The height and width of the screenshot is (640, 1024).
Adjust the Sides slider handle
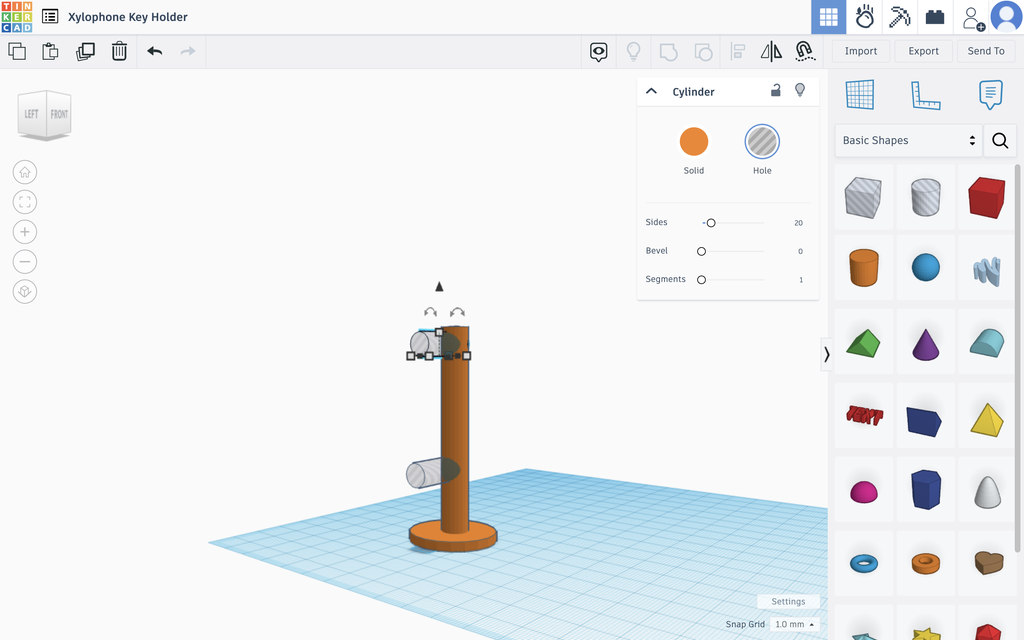click(711, 223)
